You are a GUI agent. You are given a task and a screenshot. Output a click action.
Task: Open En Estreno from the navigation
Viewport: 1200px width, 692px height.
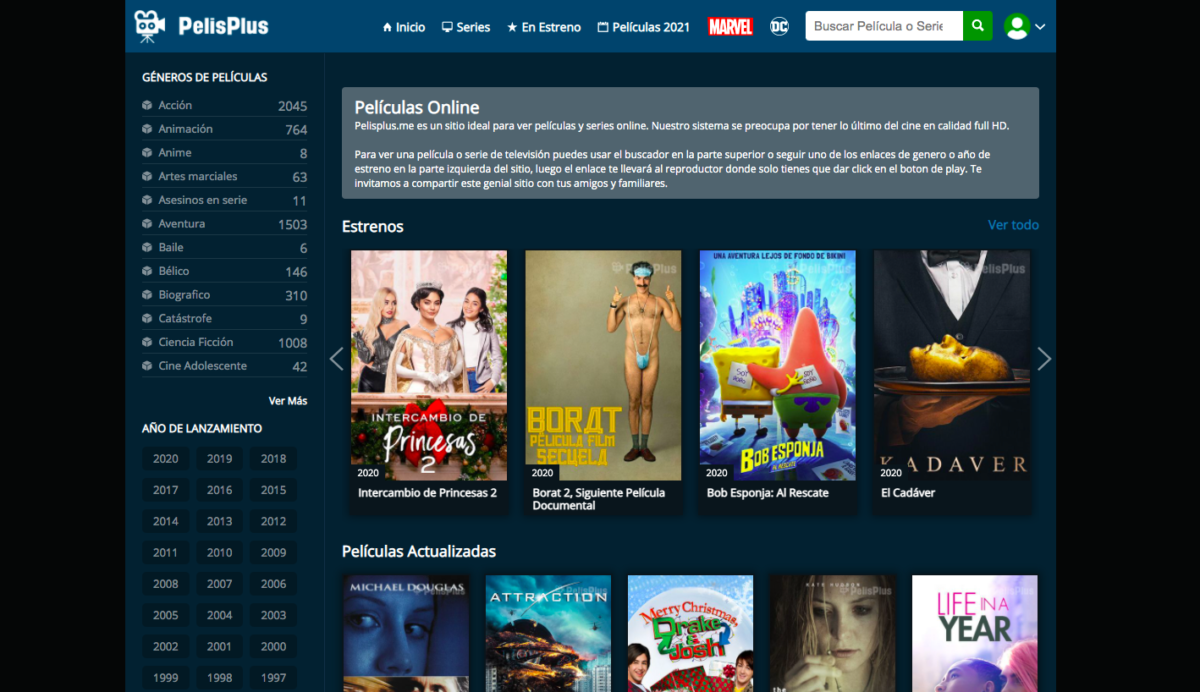[x=544, y=27]
